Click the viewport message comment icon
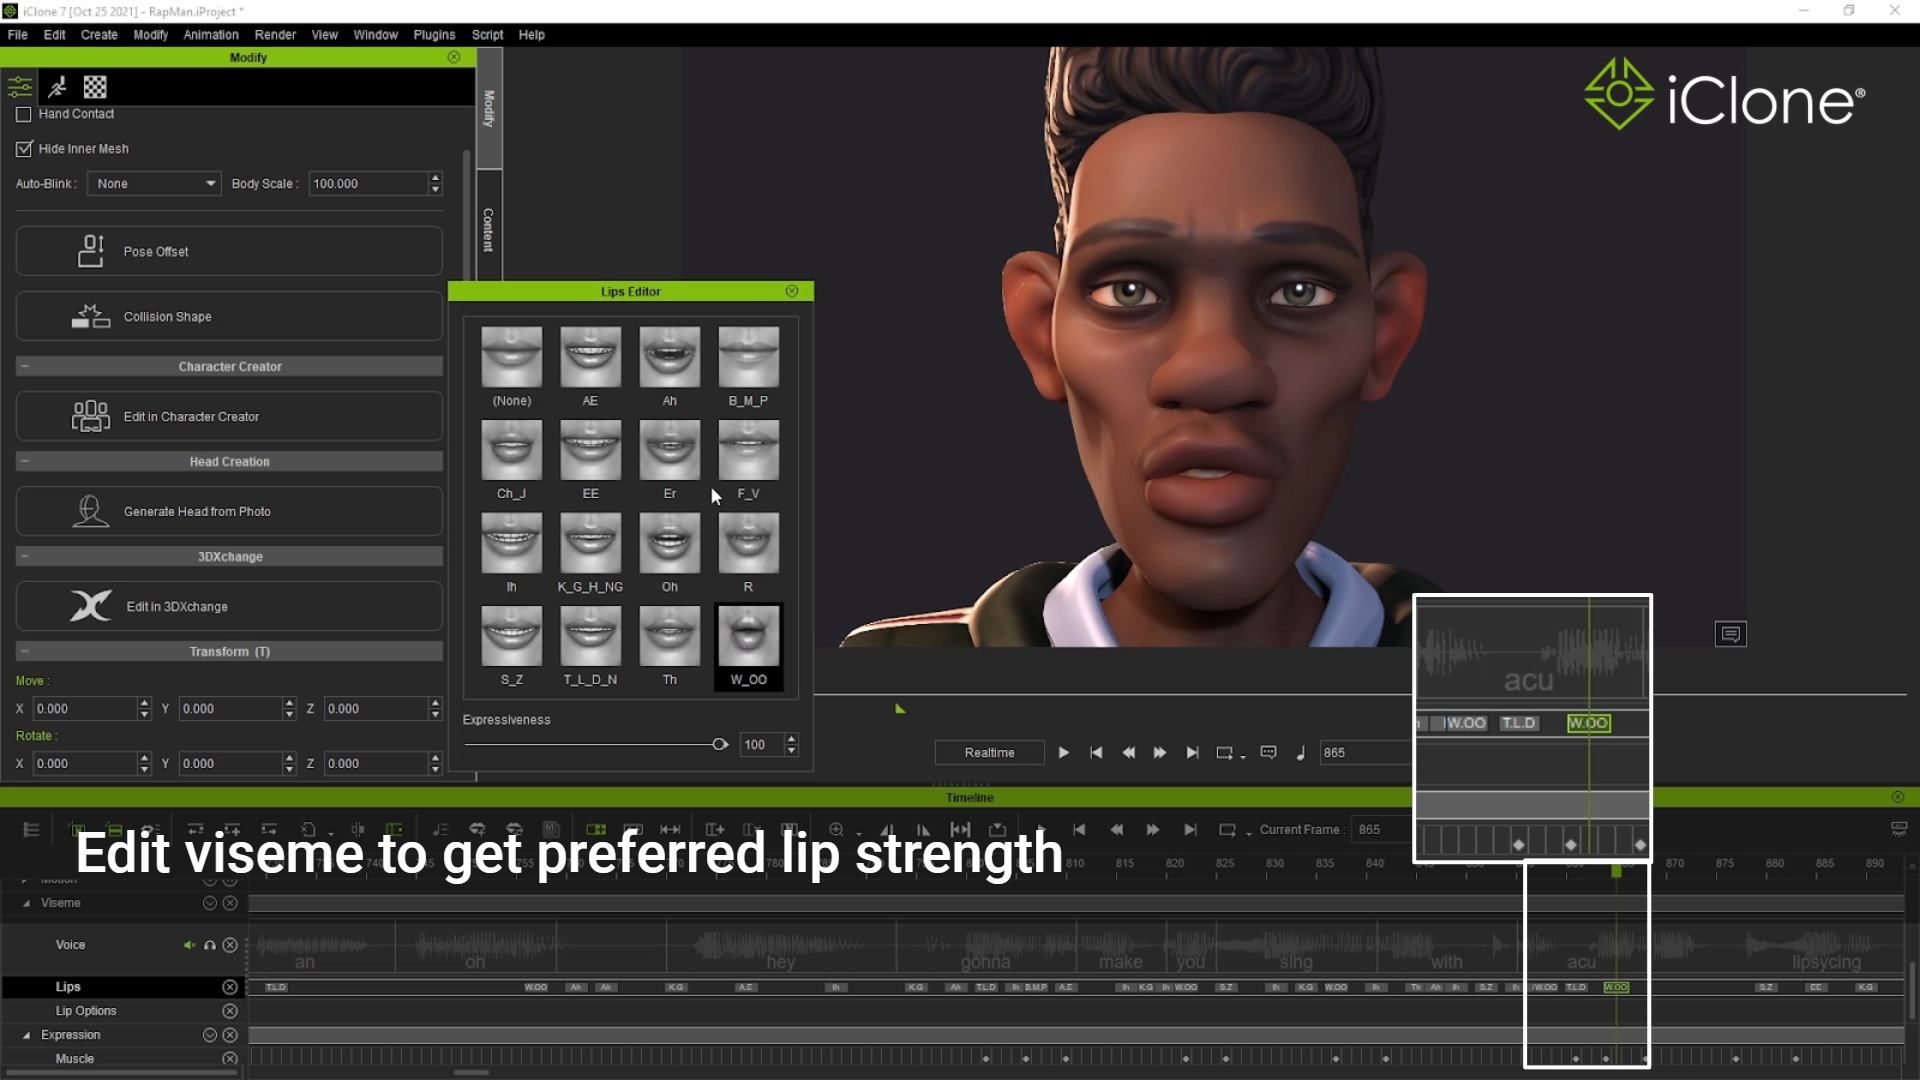This screenshot has height=1080, width=1920. coord(1731,634)
